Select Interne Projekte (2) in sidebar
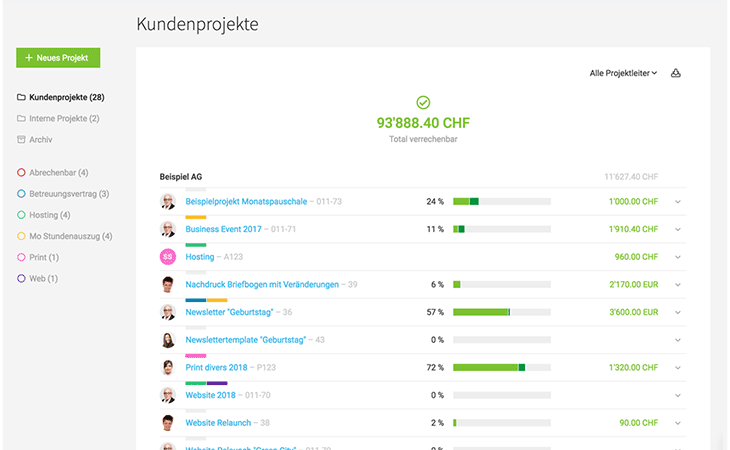This screenshot has width=730, height=450. click(64, 118)
